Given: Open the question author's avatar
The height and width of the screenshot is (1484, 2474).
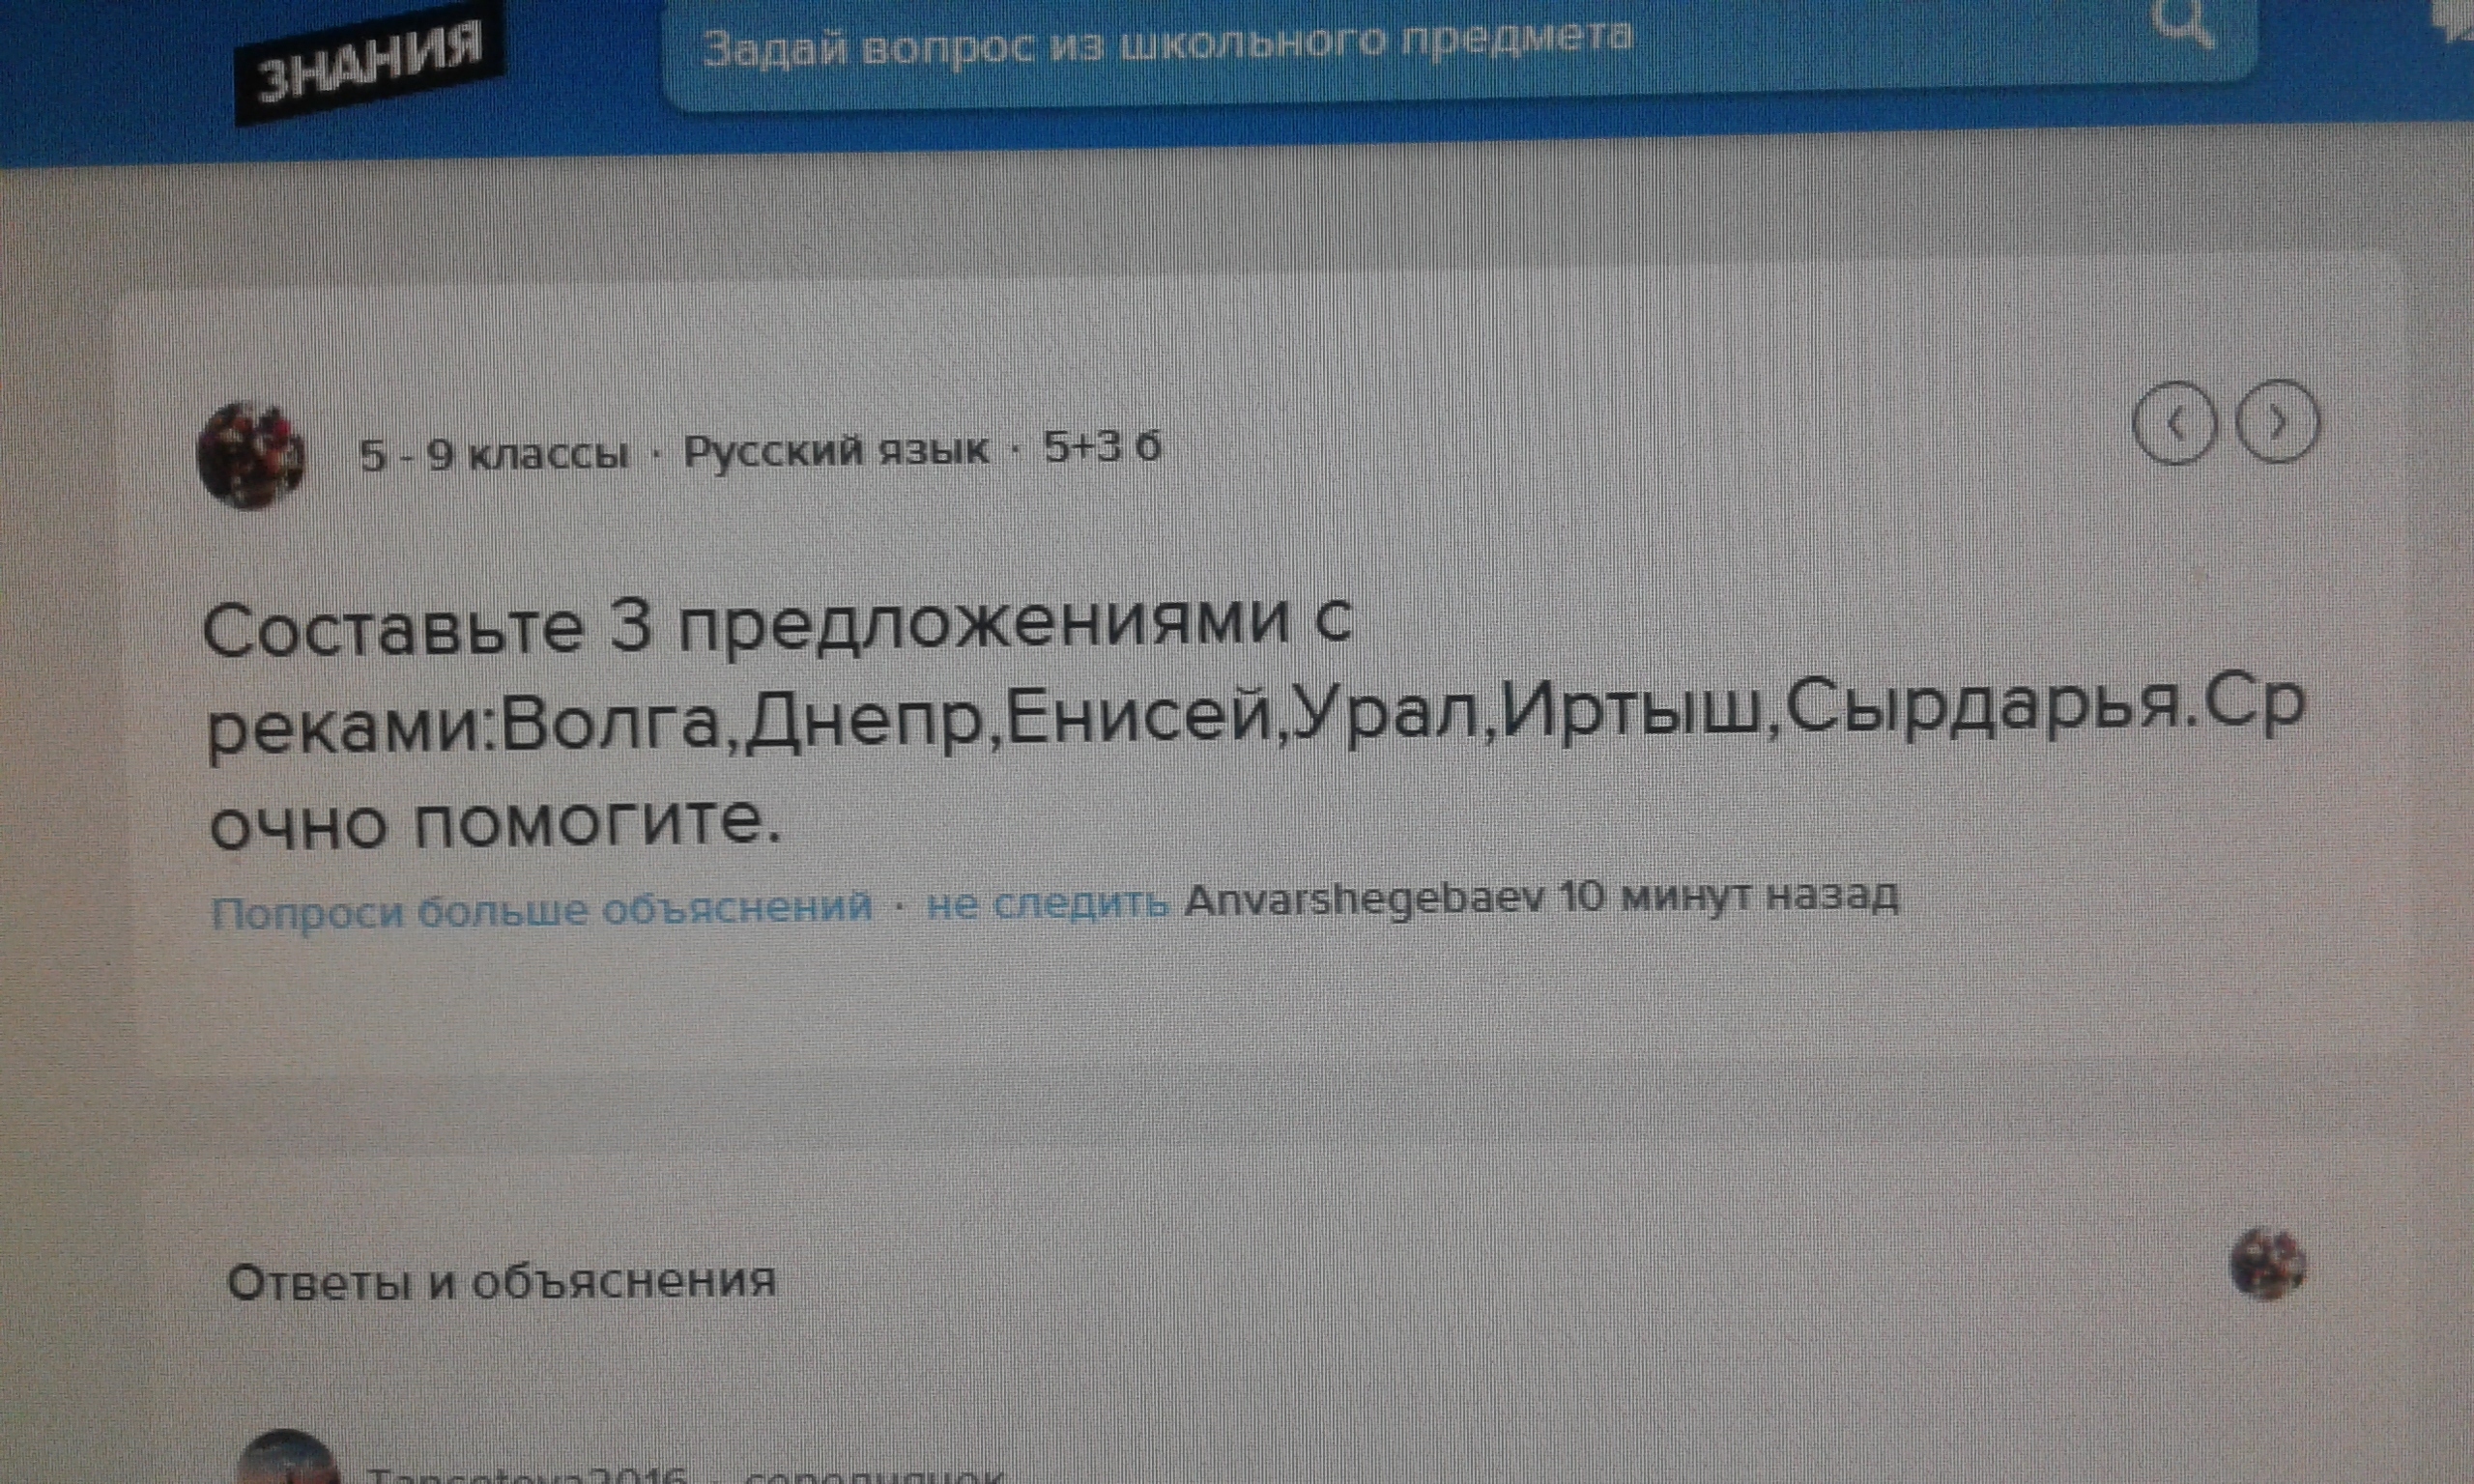Looking at the screenshot, I should pos(252,455).
